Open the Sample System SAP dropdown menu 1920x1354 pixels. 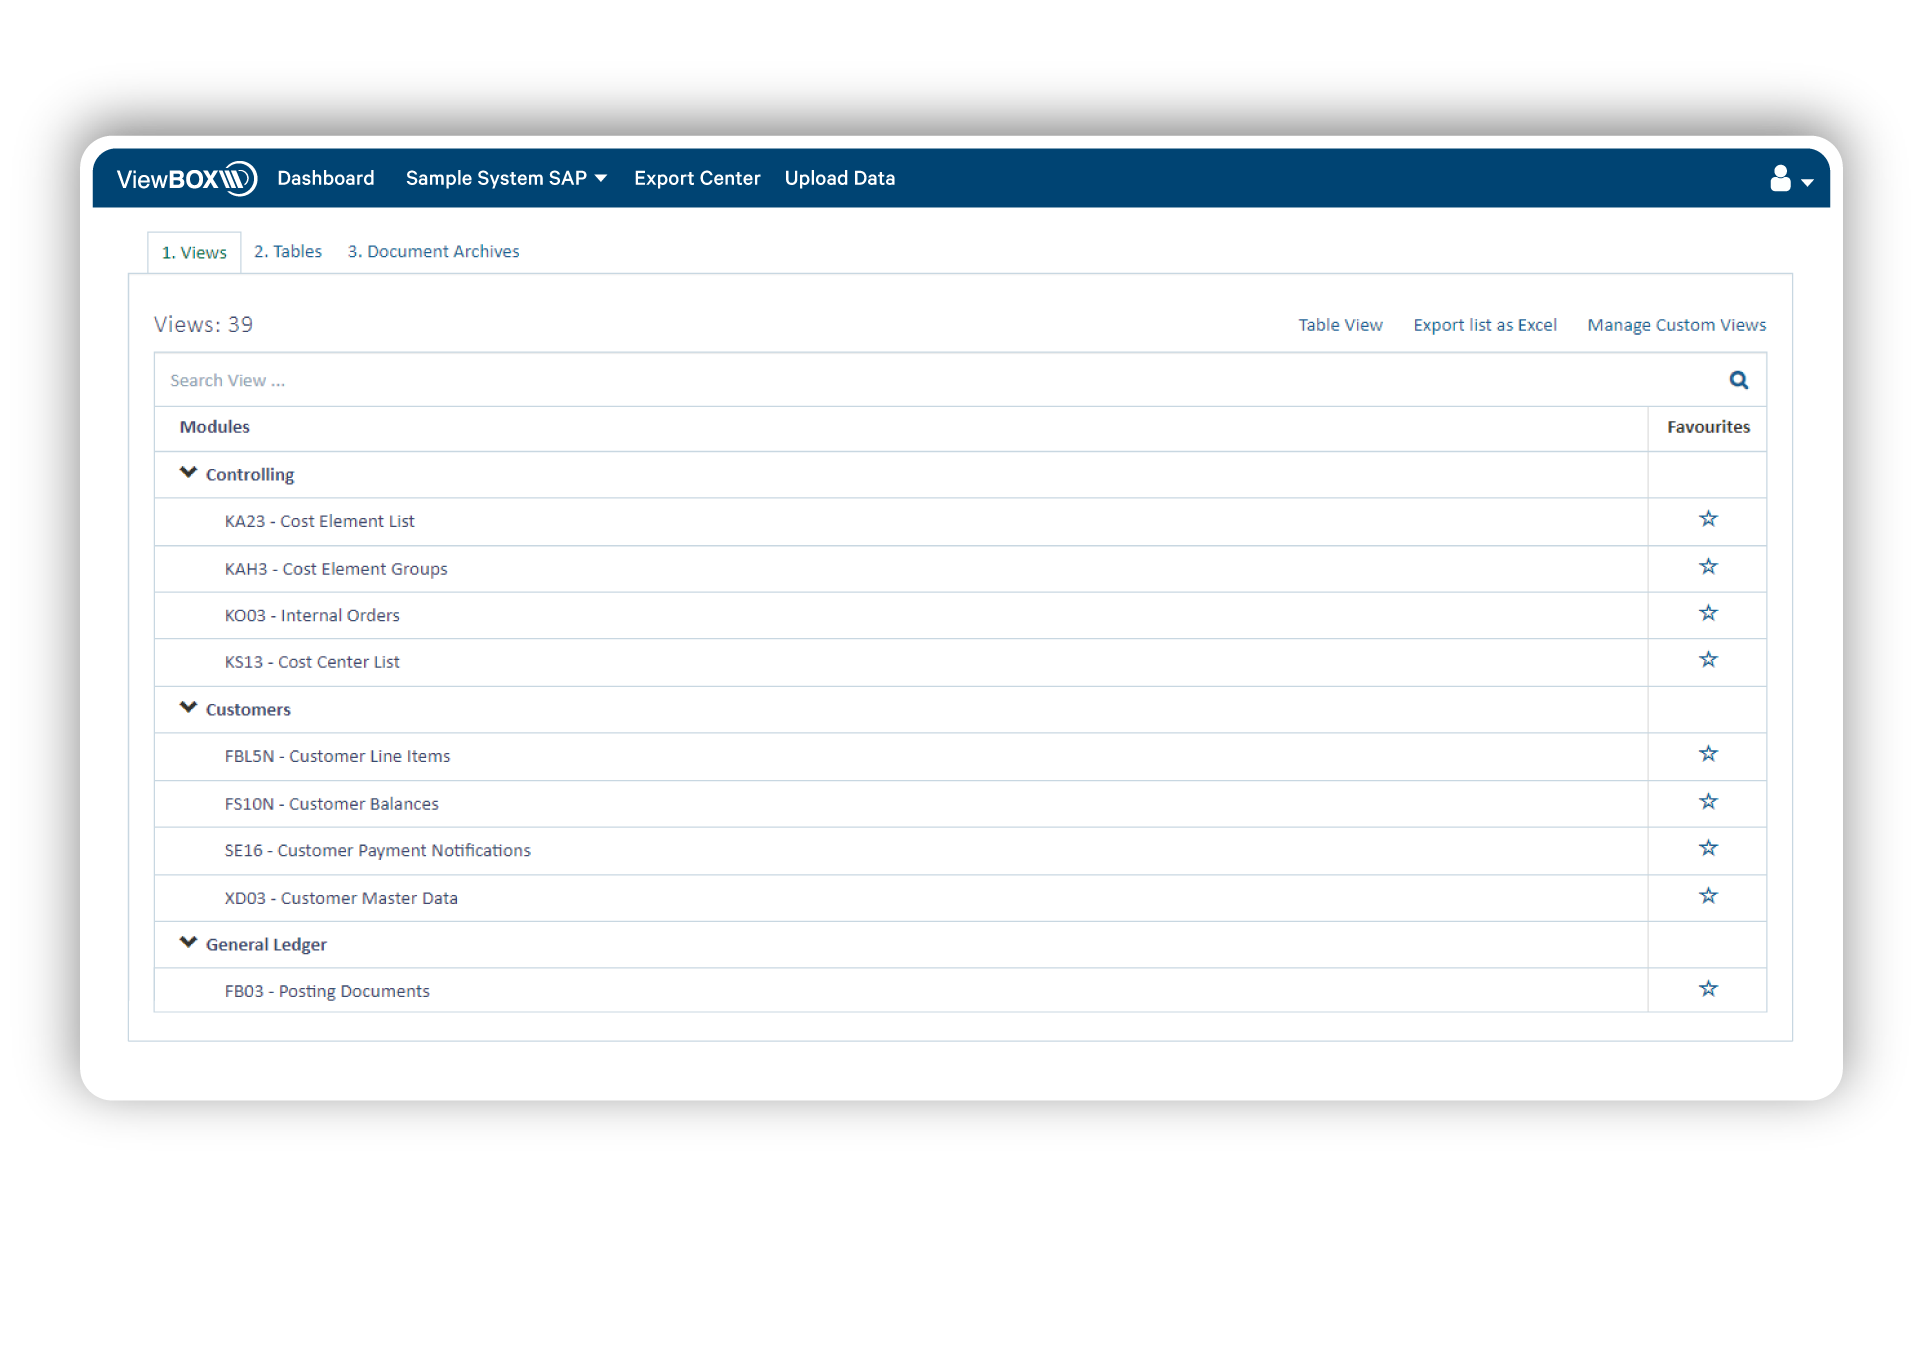pos(506,179)
